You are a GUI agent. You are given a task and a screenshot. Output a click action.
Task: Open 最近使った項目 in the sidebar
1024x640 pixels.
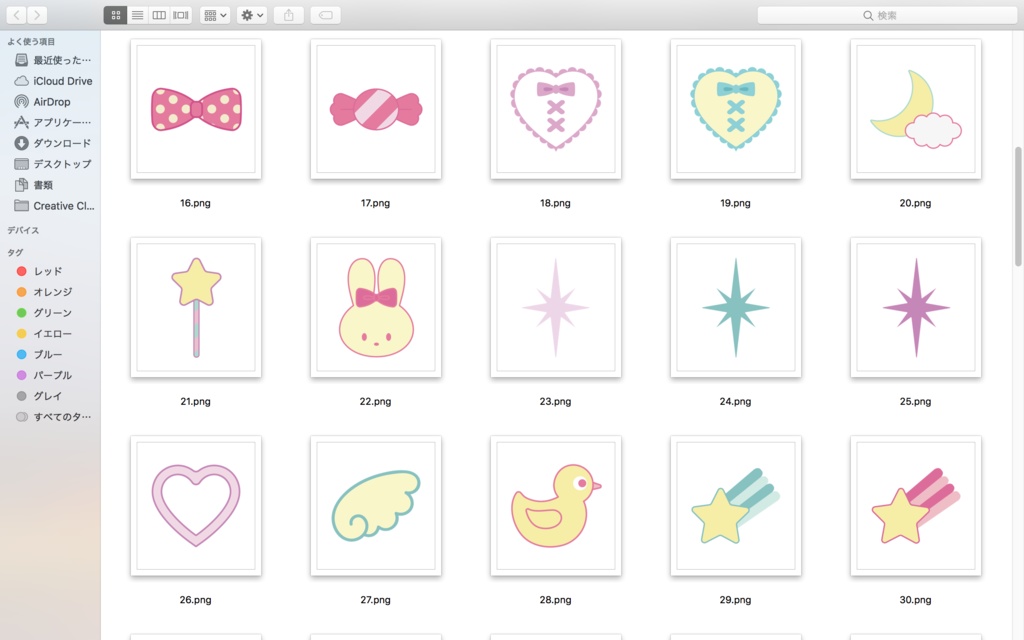(54, 60)
